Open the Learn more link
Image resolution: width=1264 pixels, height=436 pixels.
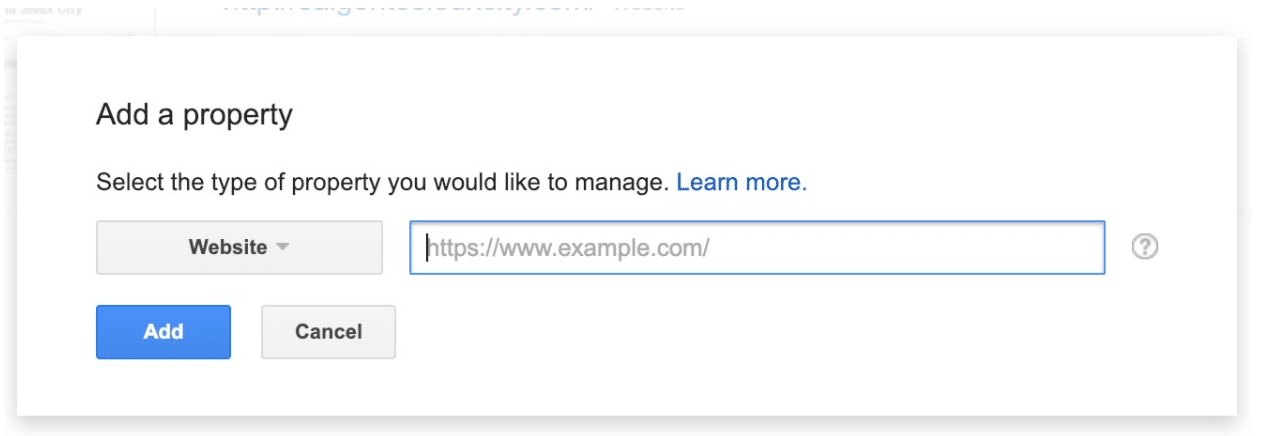coord(741,182)
